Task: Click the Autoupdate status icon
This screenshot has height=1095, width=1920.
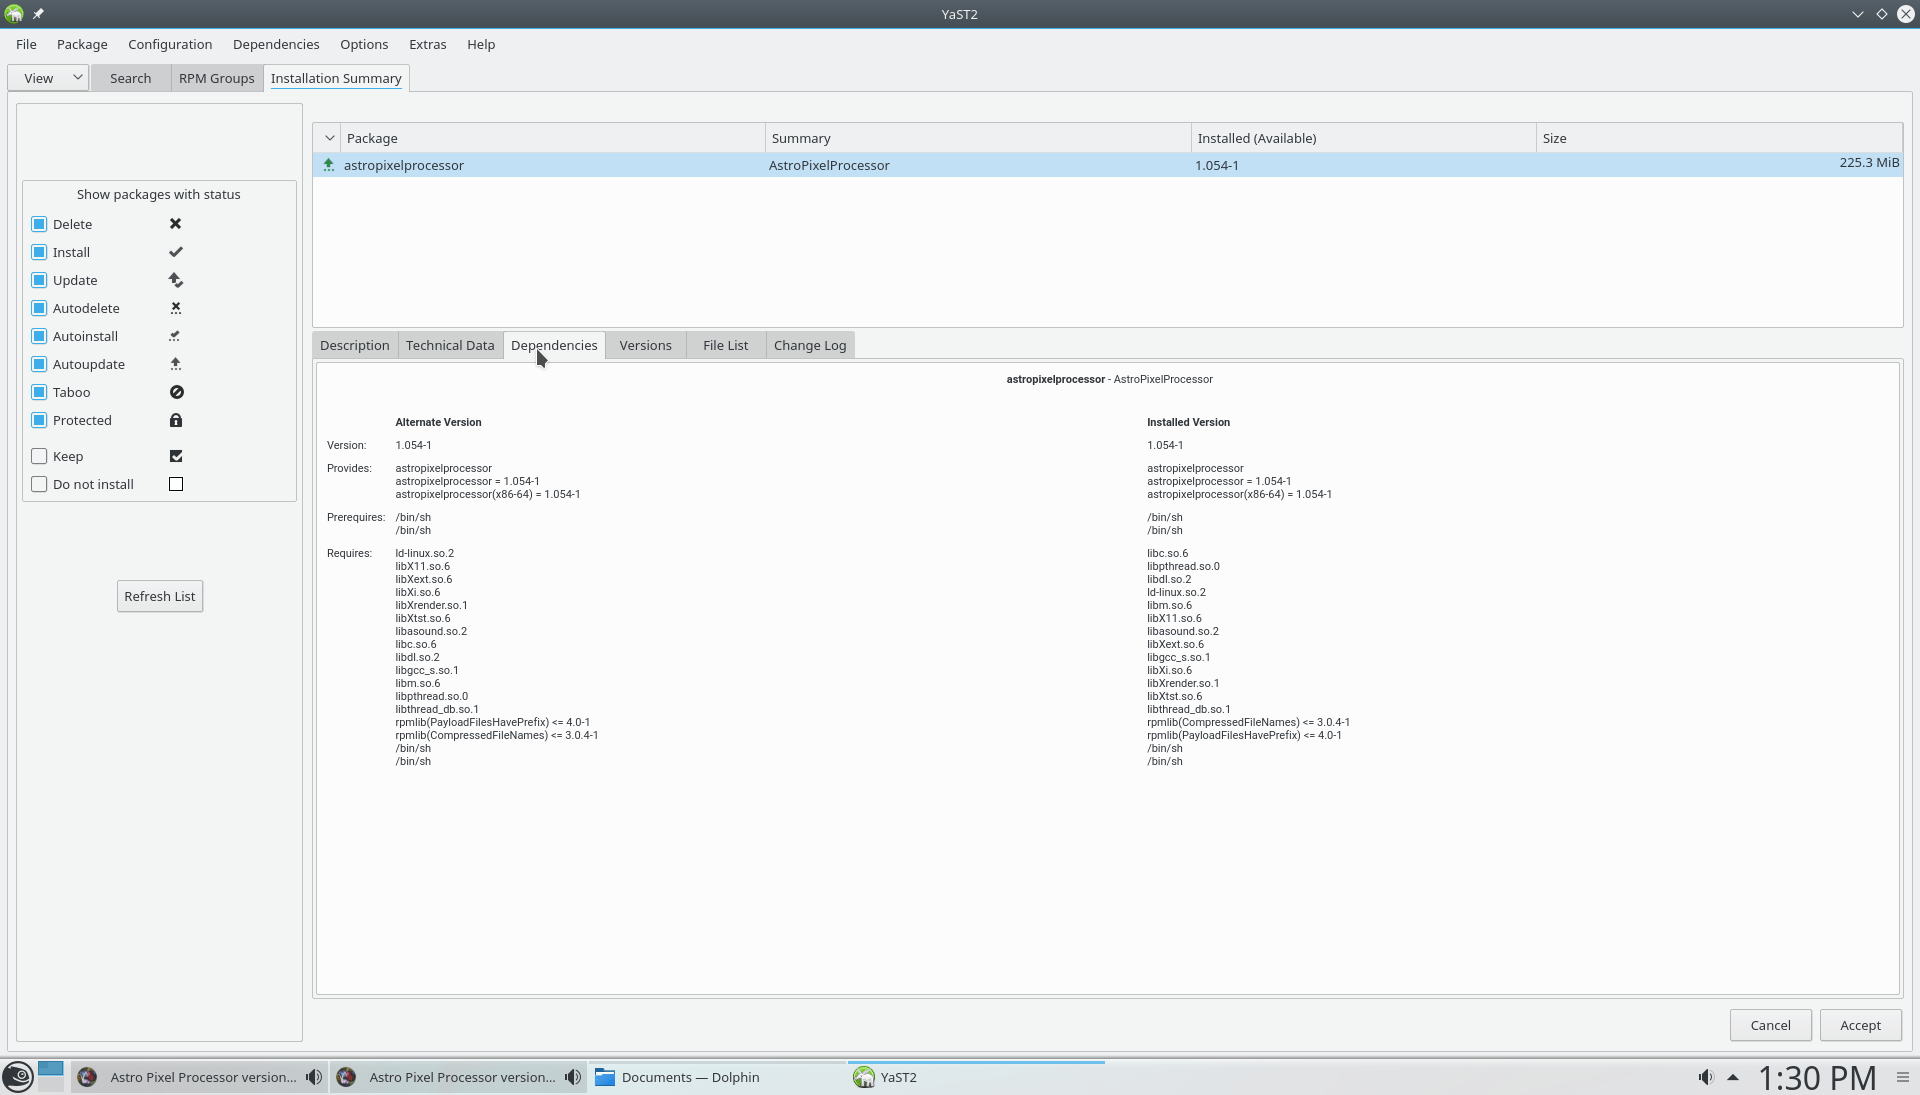Action: tap(176, 364)
